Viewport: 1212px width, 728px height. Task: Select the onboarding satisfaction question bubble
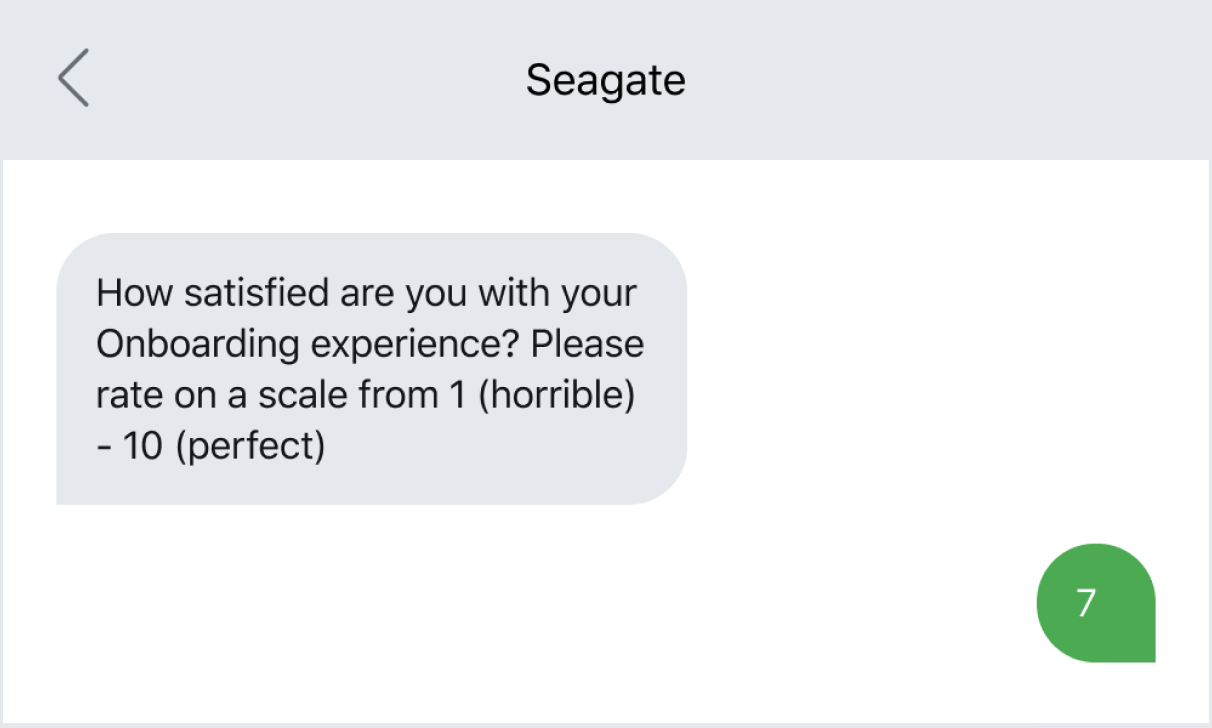[x=370, y=368]
